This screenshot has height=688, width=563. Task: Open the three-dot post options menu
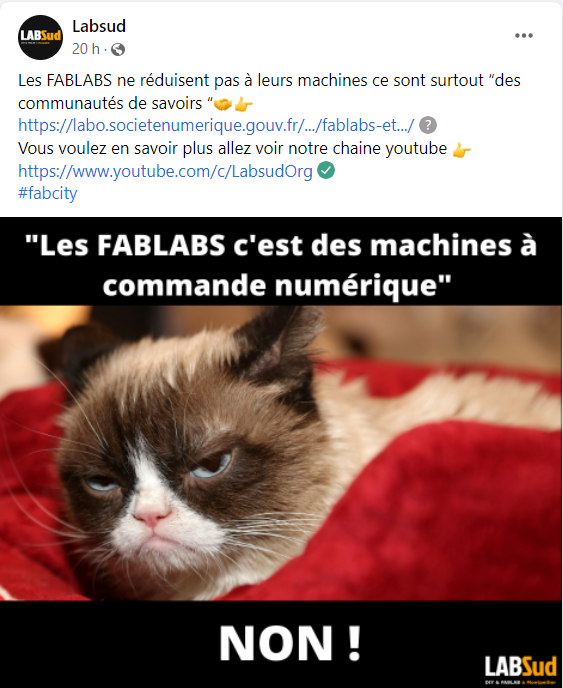[x=524, y=36]
